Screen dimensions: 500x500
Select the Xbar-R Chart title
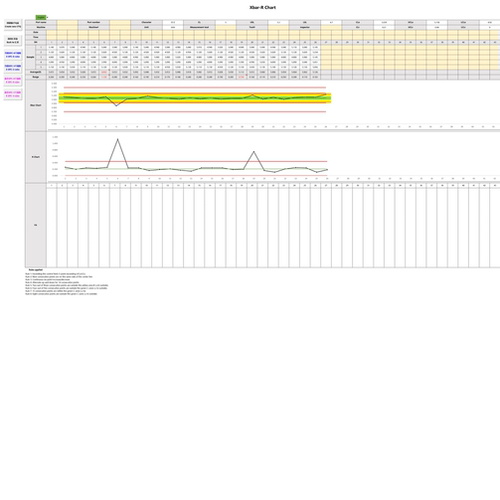pyautogui.click(x=263, y=7)
